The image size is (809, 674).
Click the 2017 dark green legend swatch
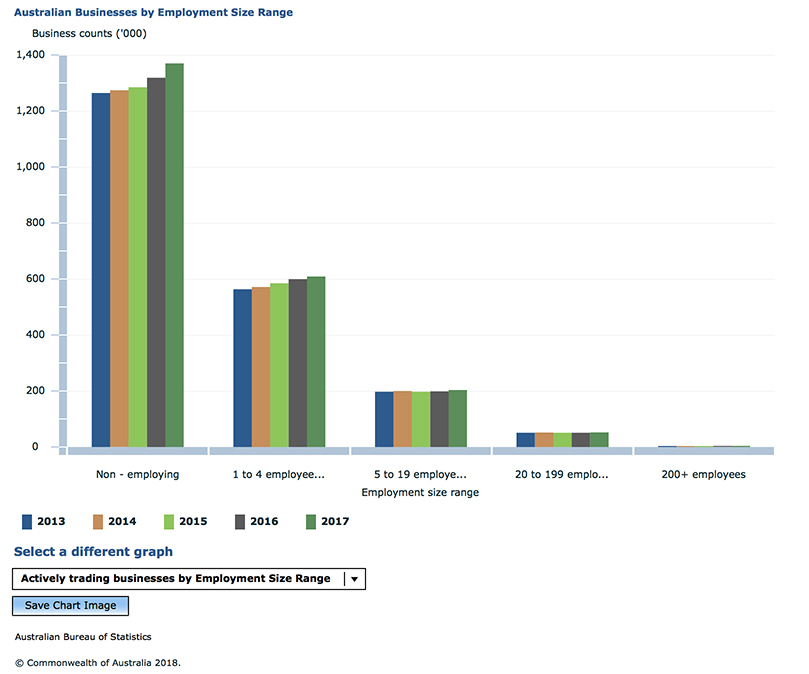[x=311, y=522]
